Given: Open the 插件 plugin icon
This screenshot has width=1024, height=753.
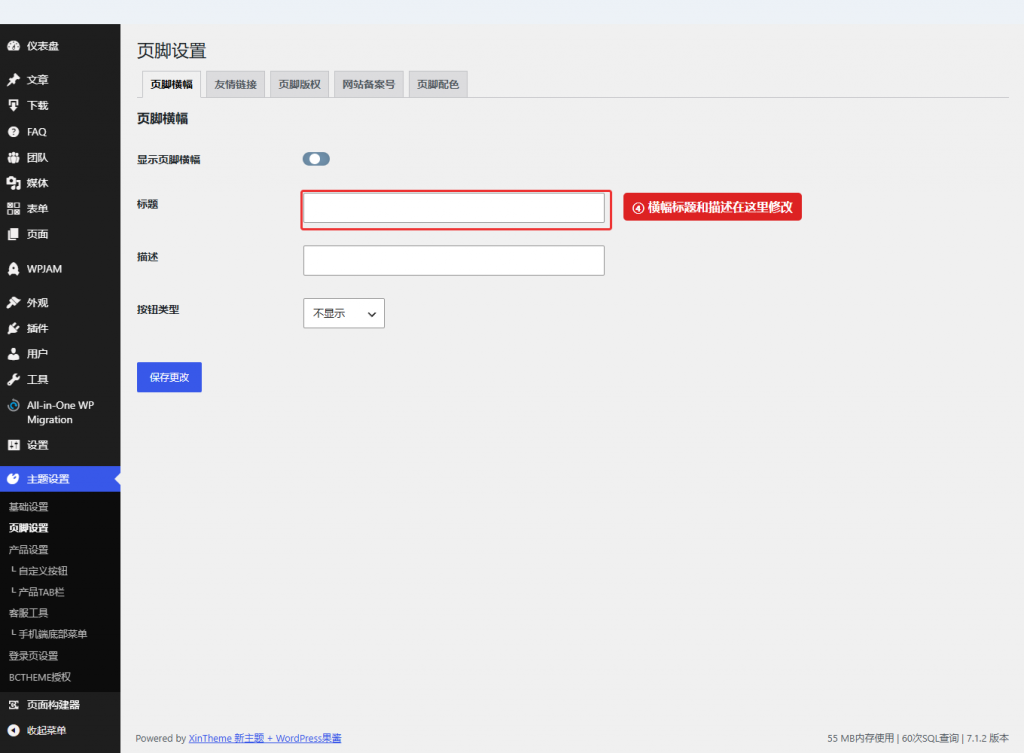Looking at the screenshot, I should [13, 328].
